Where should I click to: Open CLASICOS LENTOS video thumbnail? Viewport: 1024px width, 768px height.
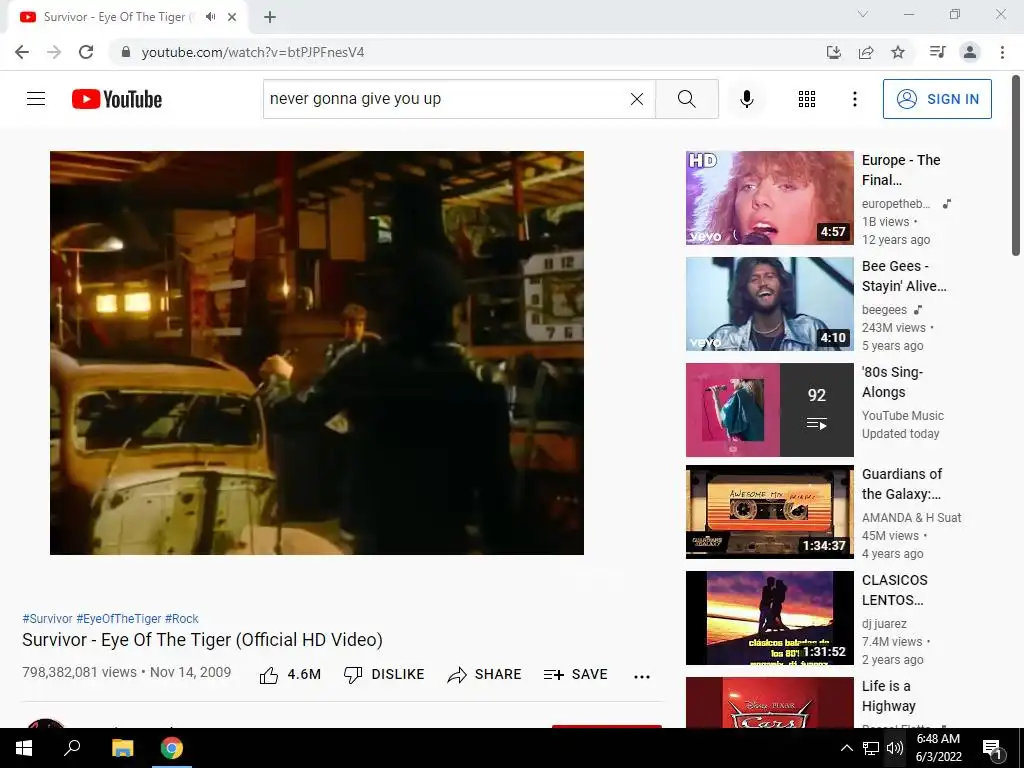coord(769,618)
